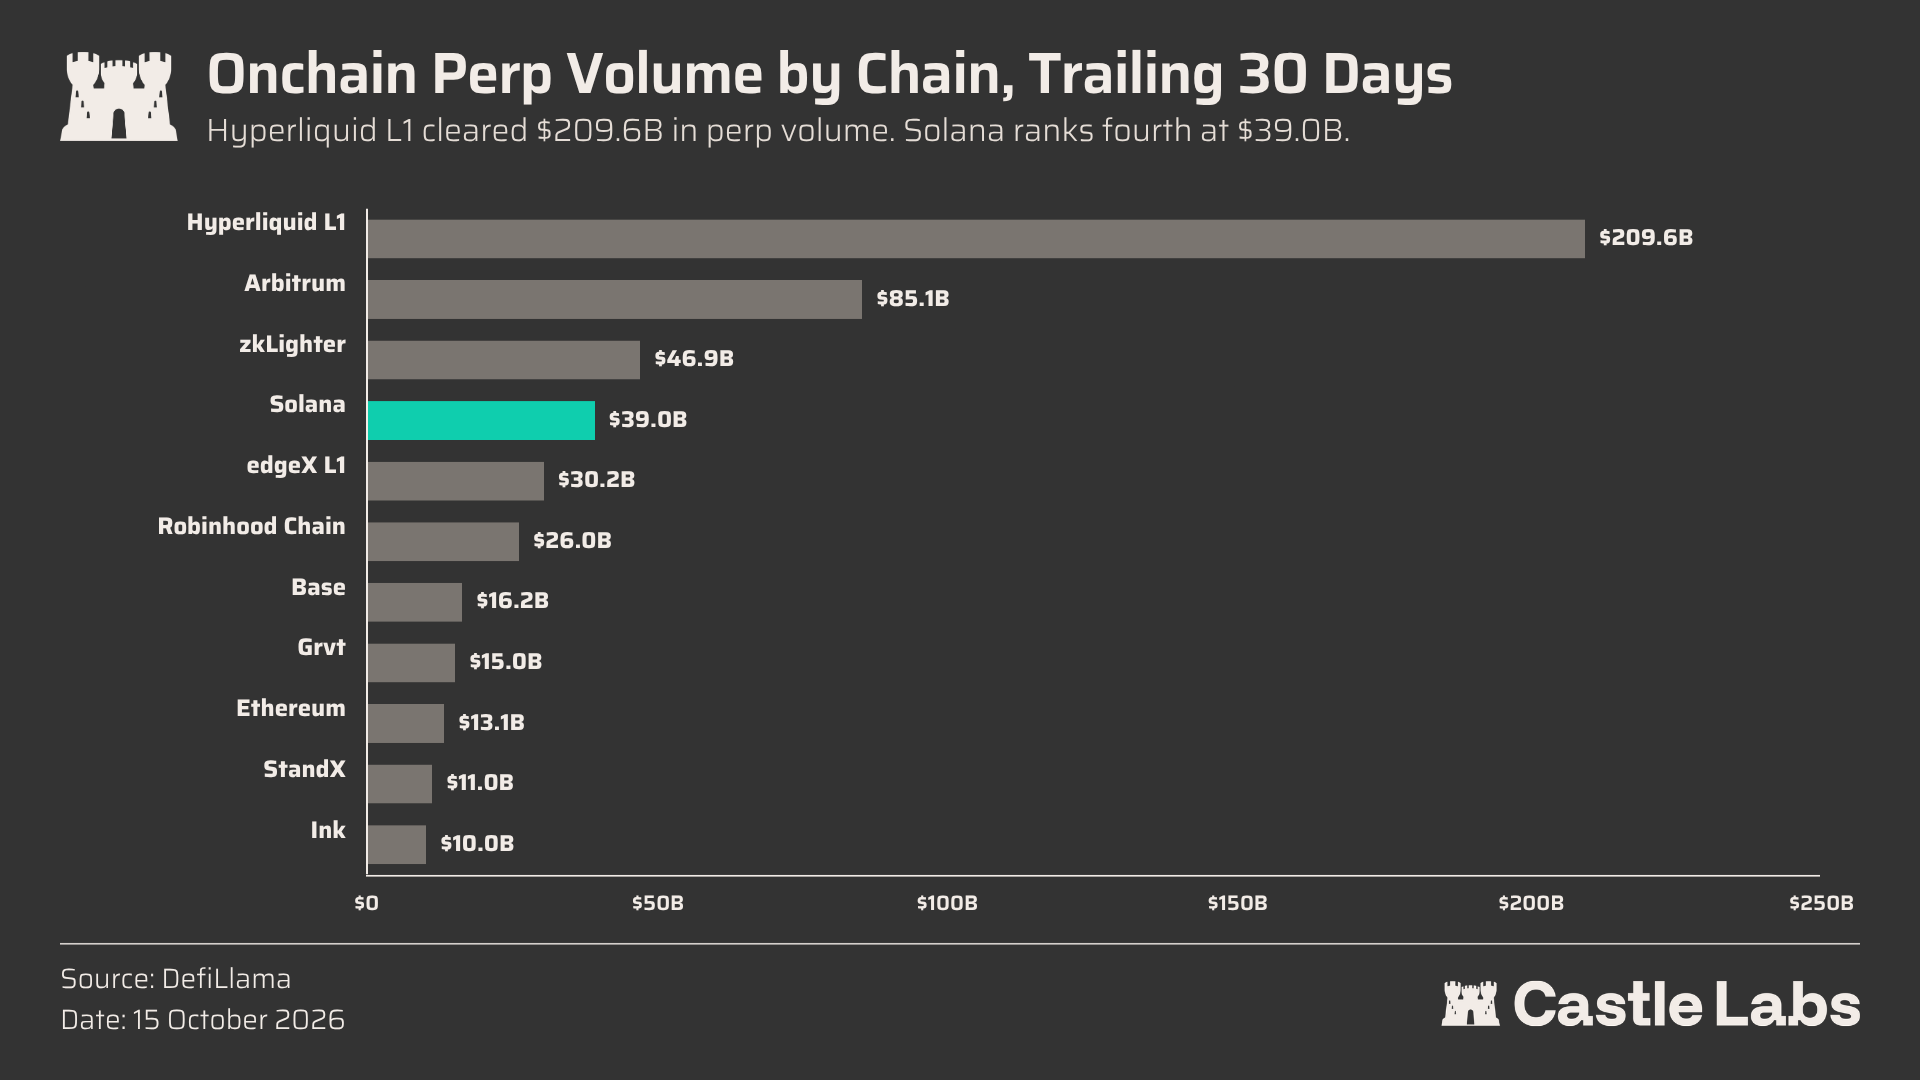Click the $100B axis tick label

(x=947, y=903)
